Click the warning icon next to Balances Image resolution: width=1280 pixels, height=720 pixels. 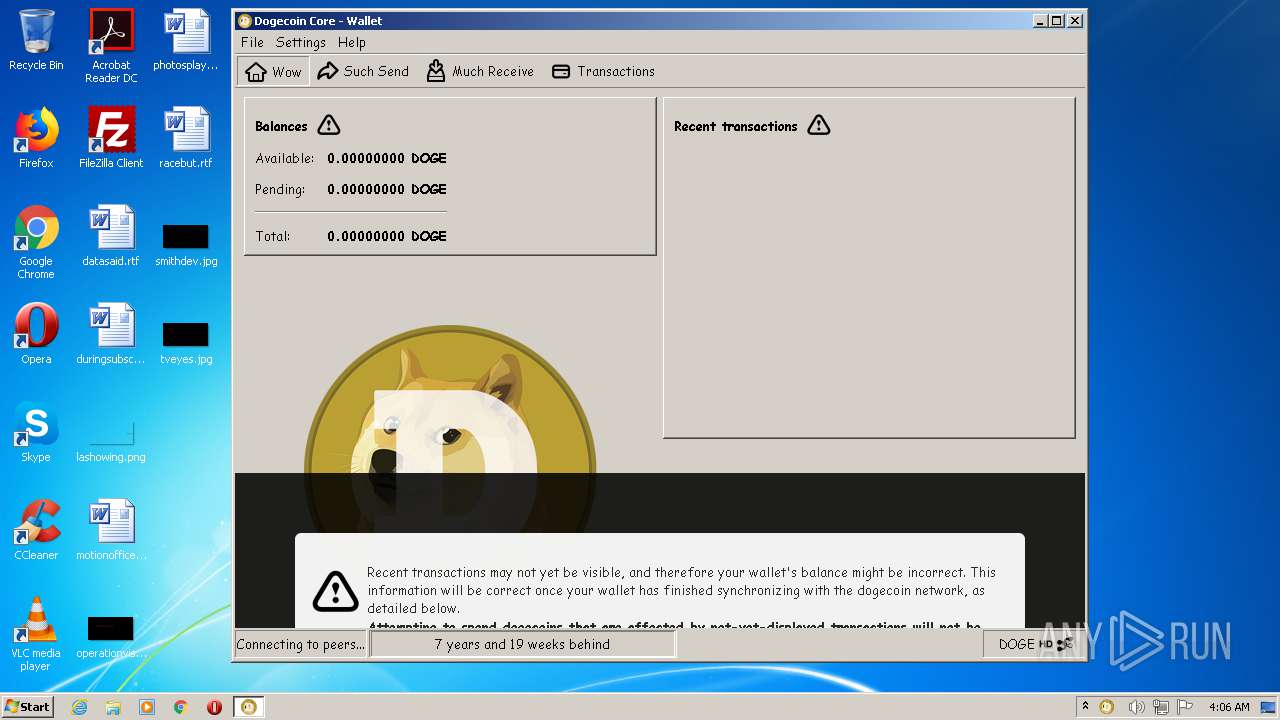(328, 126)
